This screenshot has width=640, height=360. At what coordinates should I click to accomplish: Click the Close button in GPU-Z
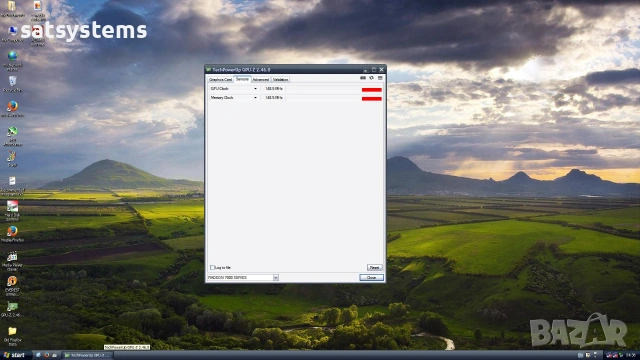tap(371, 278)
